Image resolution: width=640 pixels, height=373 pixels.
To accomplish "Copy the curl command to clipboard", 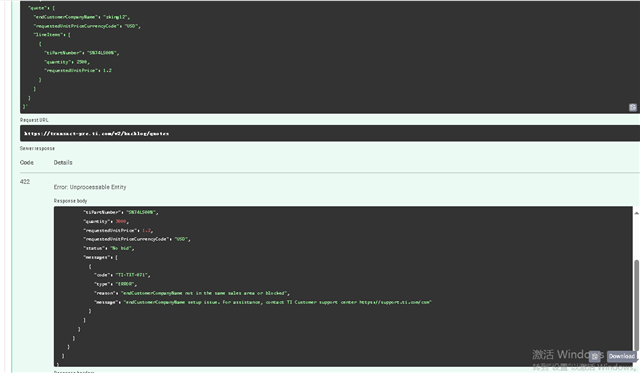I will tap(632, 107).
